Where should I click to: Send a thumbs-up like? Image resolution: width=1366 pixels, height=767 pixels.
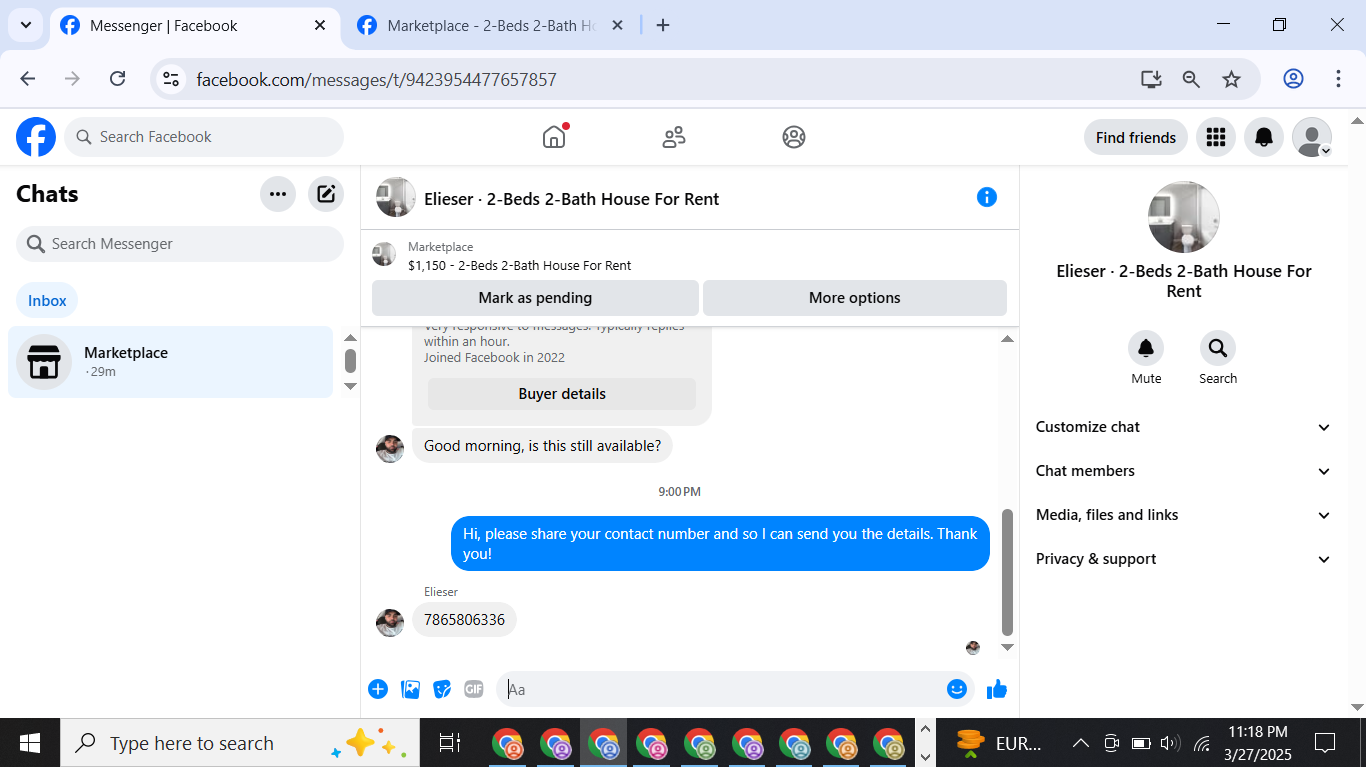997,689
